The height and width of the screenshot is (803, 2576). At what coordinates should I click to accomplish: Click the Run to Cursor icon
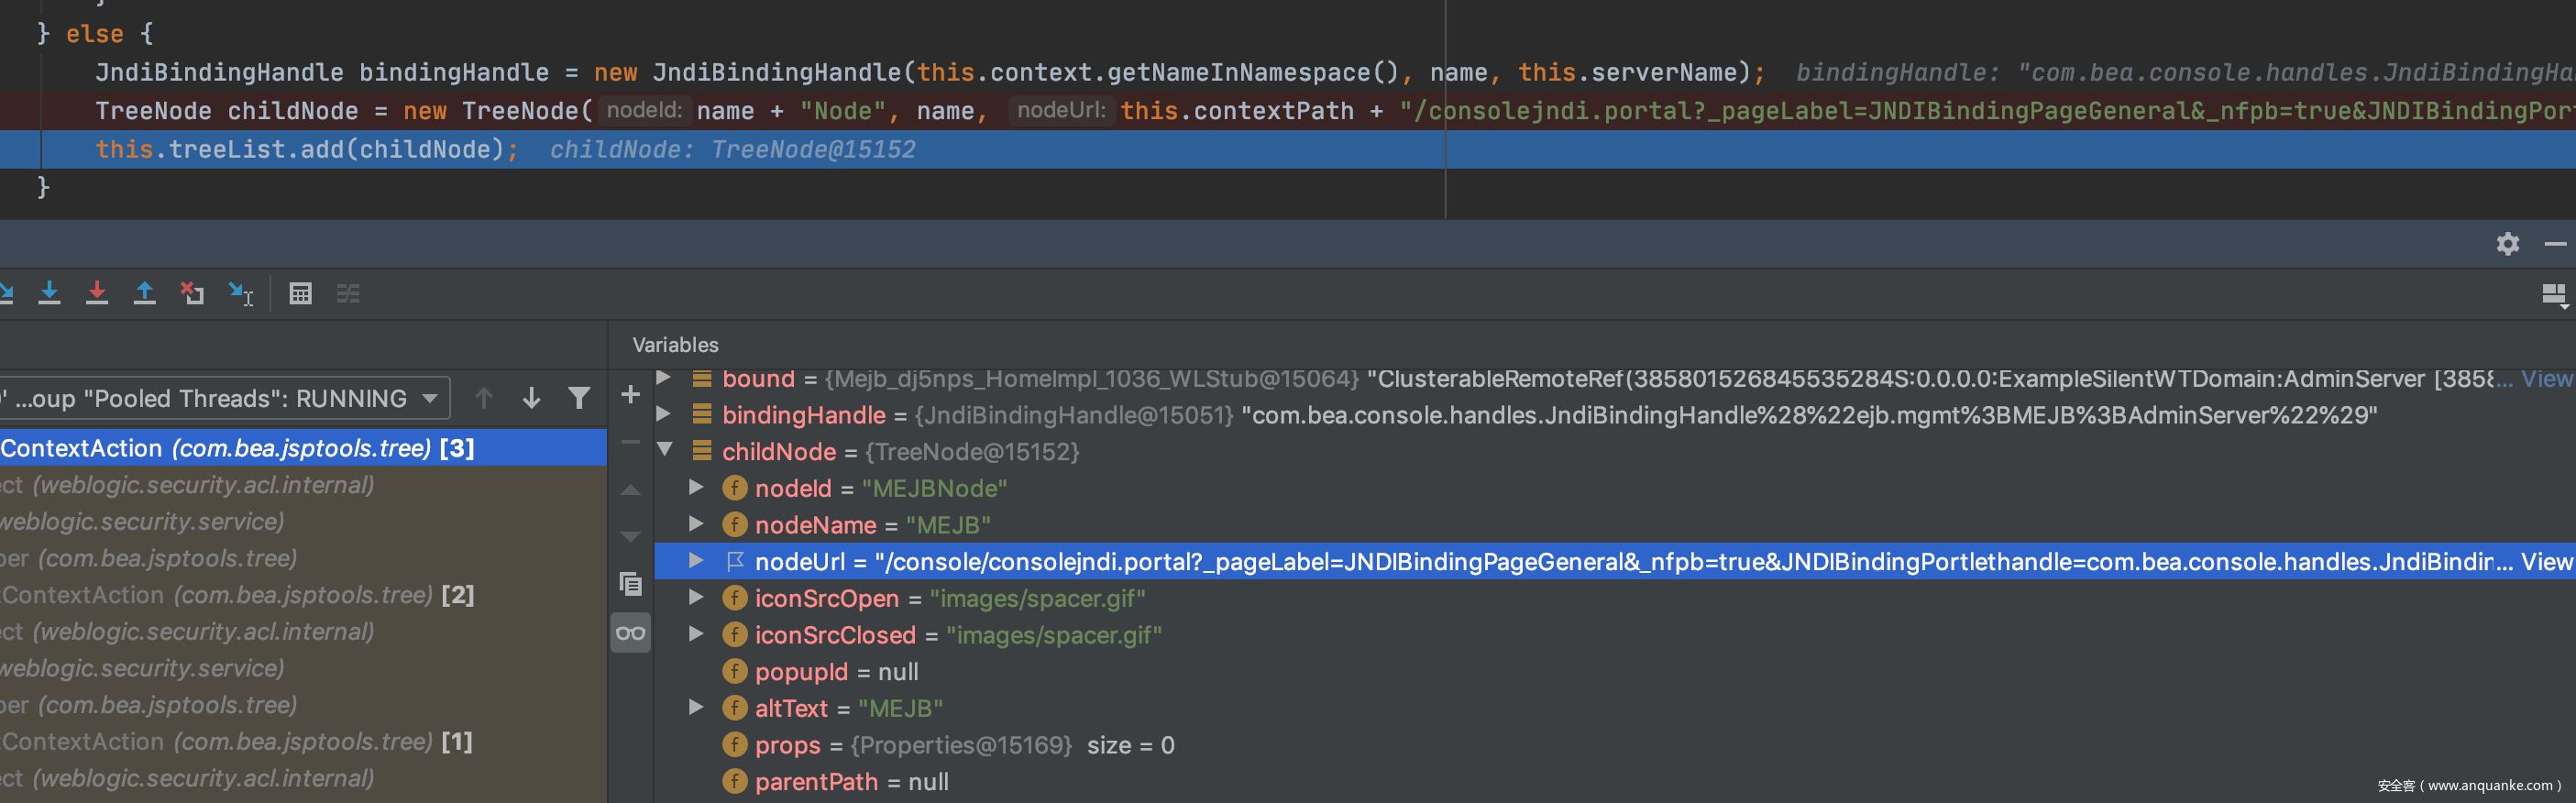(240, 293)
